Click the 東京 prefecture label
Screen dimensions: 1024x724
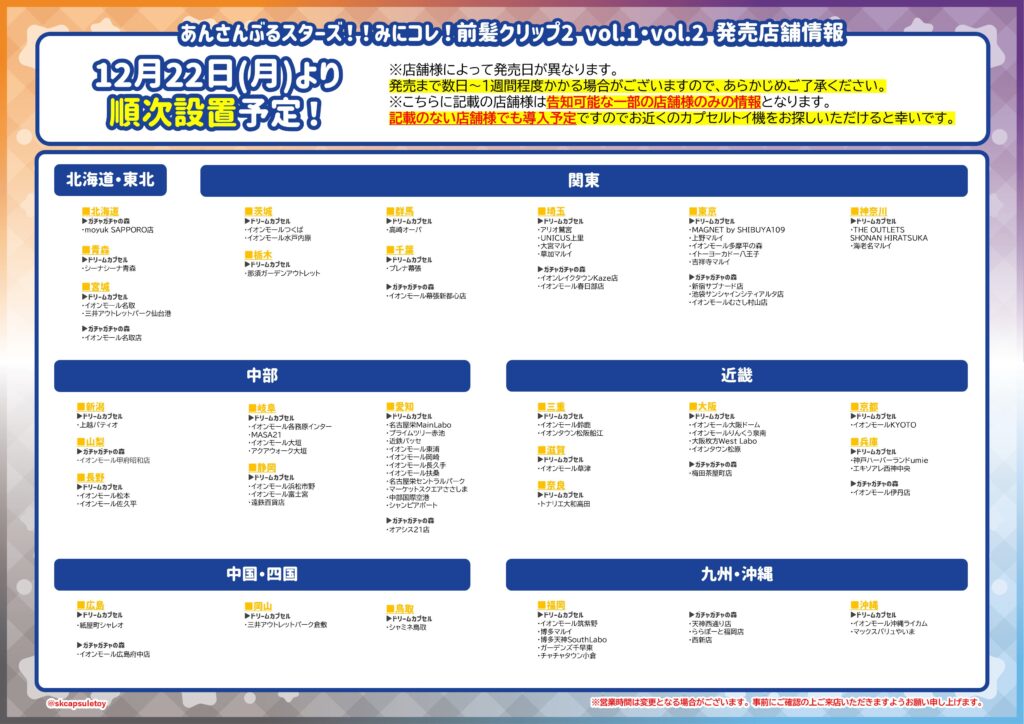[x=703, y=212]
